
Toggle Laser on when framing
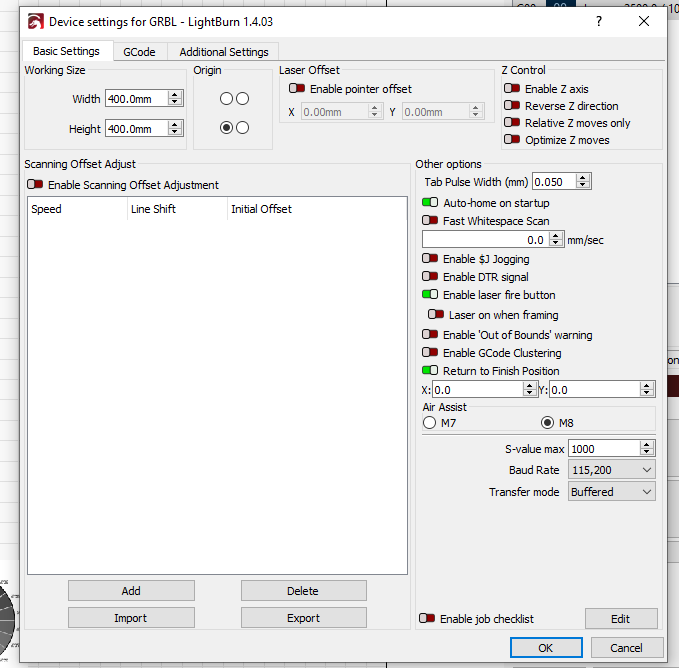point(436,314)
